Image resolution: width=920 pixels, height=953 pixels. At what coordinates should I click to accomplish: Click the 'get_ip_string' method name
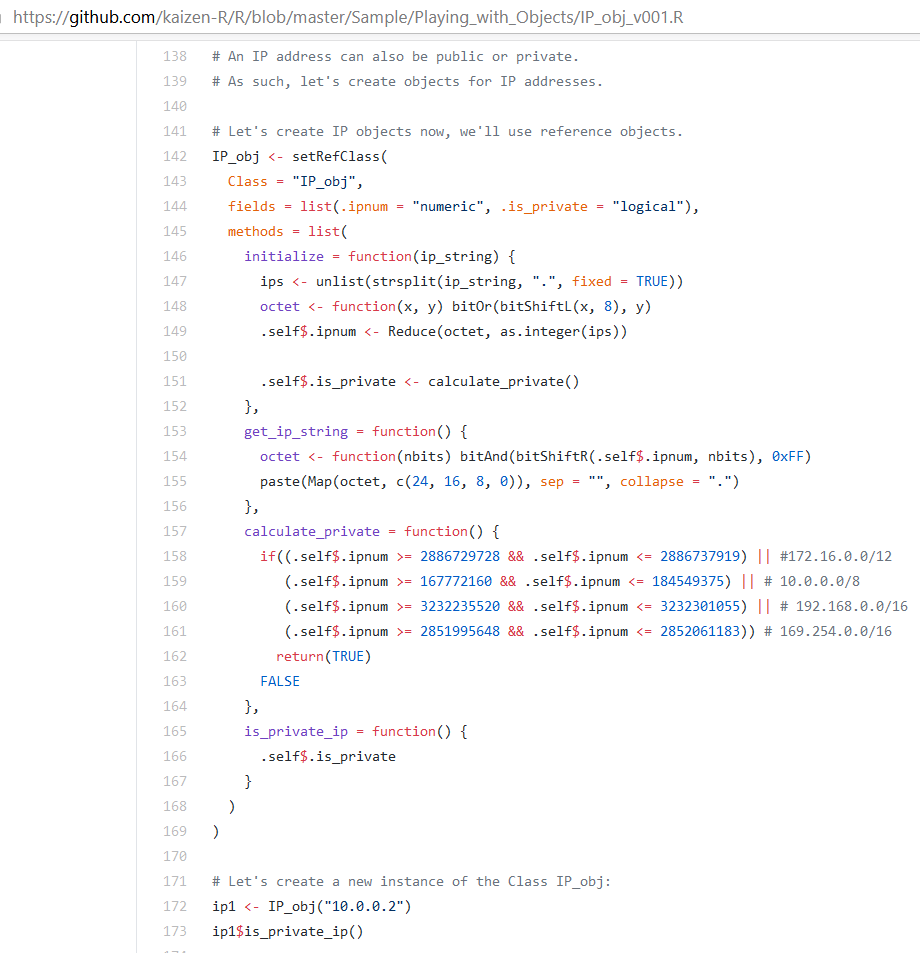pos(296,431)
